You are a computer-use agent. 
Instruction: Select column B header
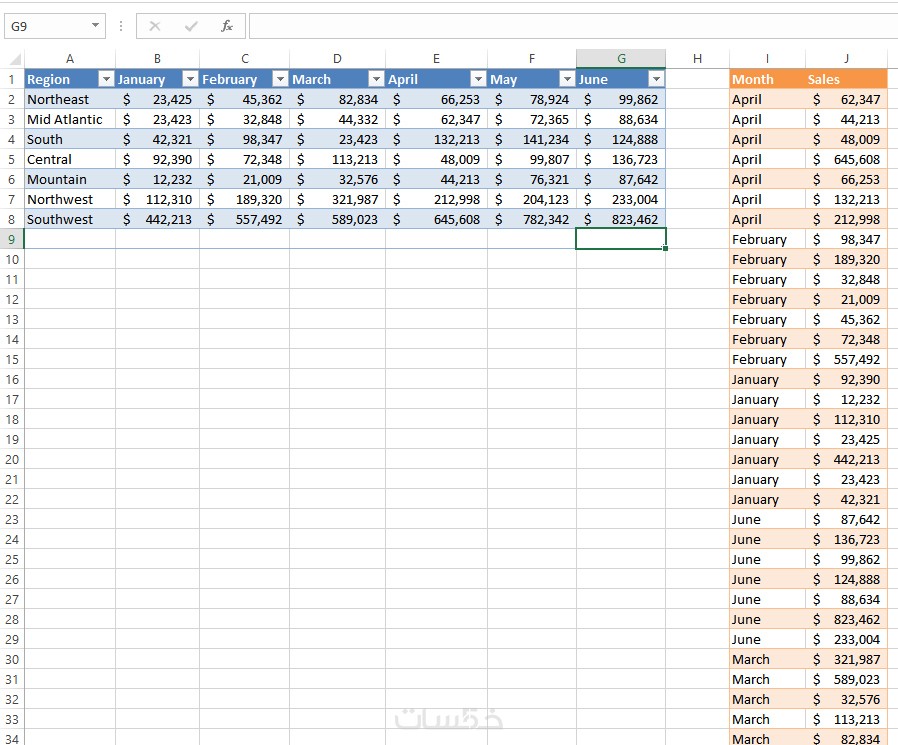click(x=157, y=58)
